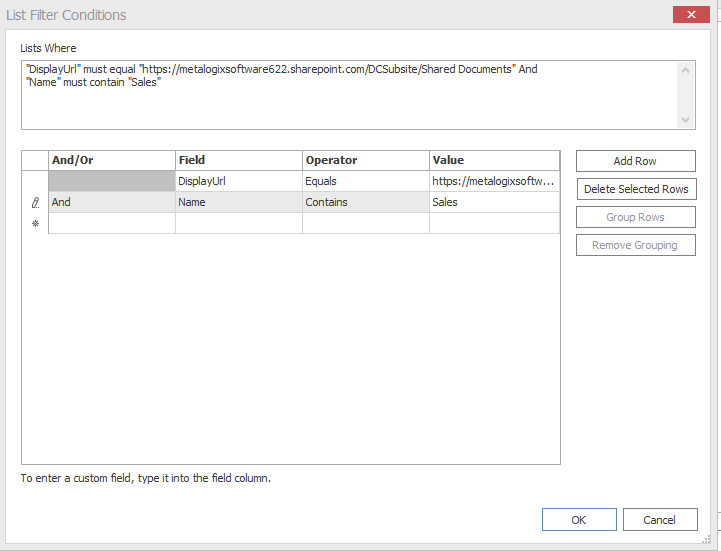Click the Group Rows button
Image resolution: width=721 pixels, height=551 pixels.
[x=635, y=217]
